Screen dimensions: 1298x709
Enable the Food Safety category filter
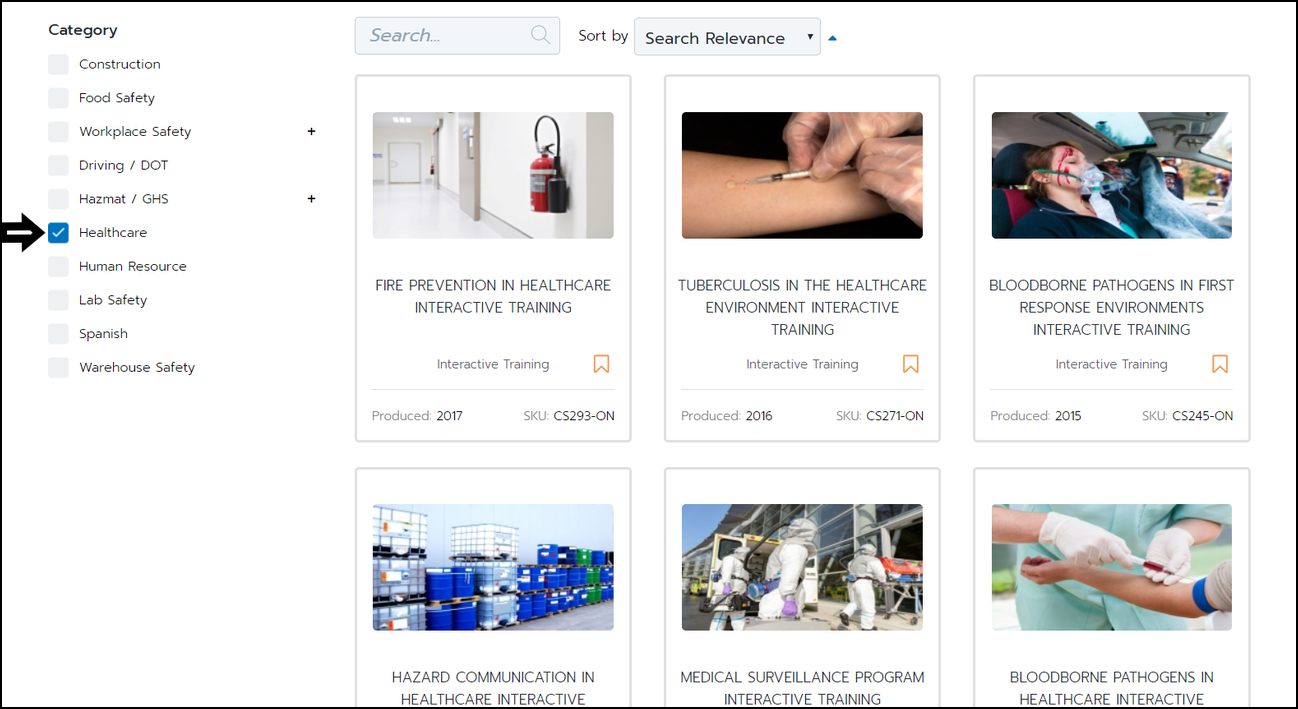pos(59,98)
